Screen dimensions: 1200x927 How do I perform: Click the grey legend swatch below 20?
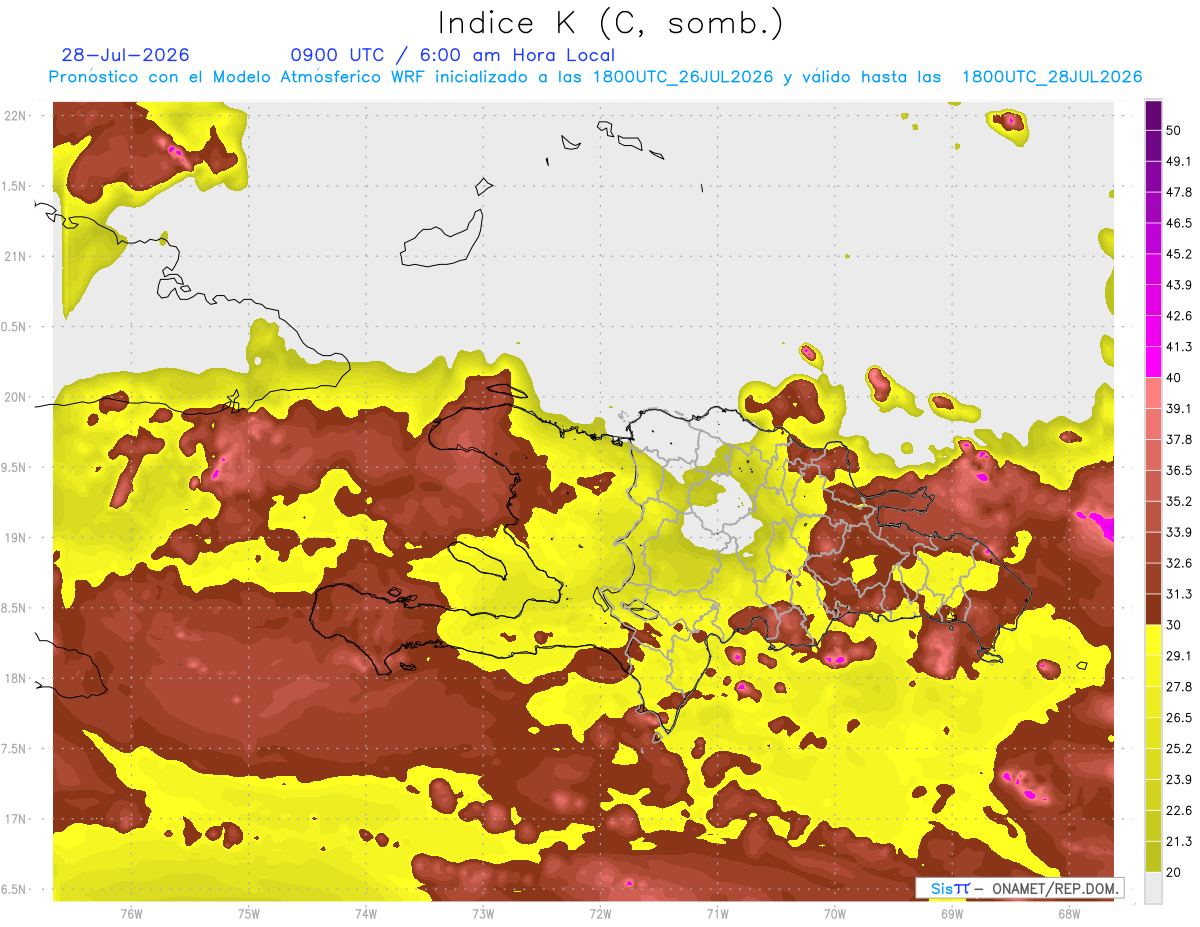[x=1154, y=888]
